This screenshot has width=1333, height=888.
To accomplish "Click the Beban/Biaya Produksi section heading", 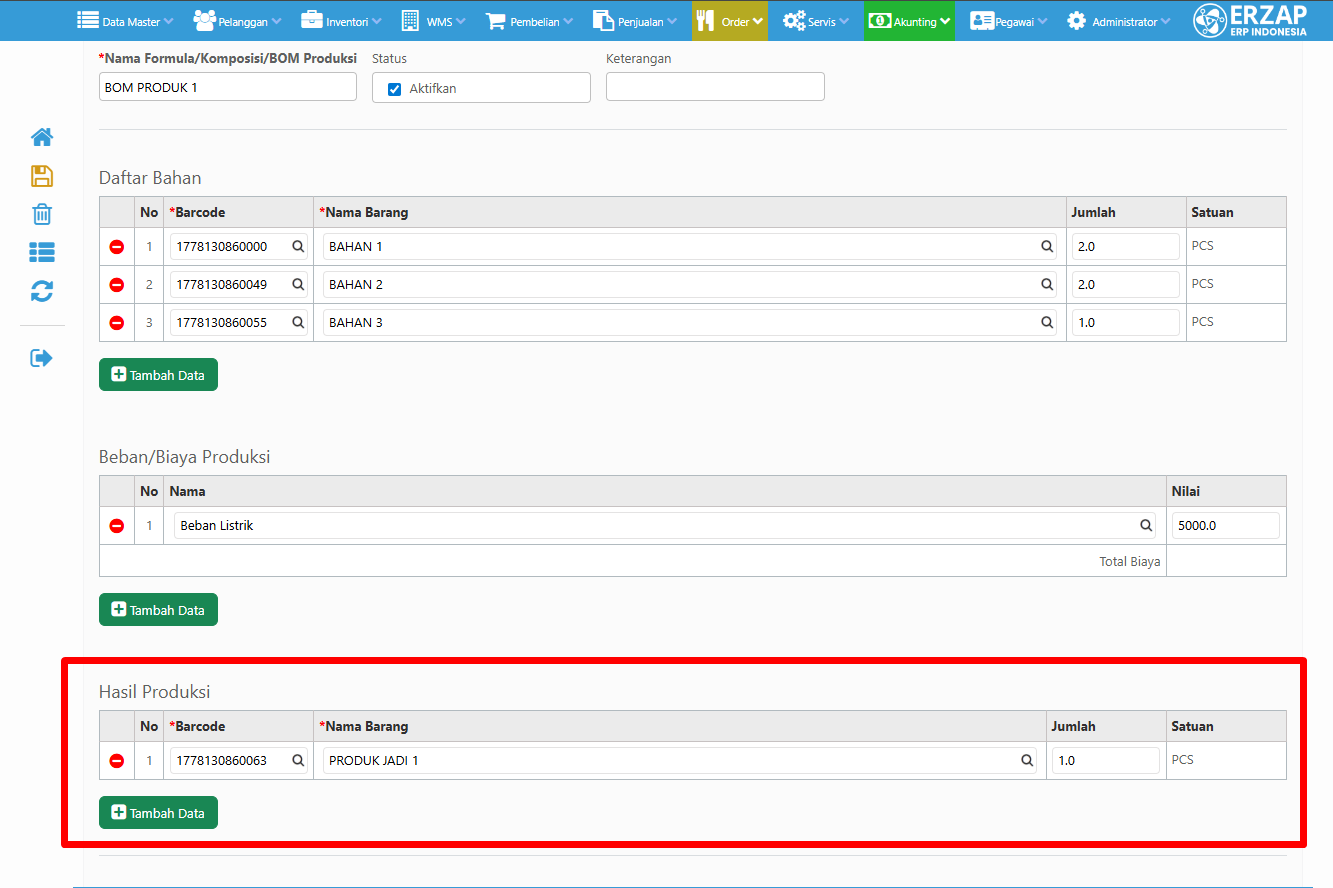I will tap(185, 457).
